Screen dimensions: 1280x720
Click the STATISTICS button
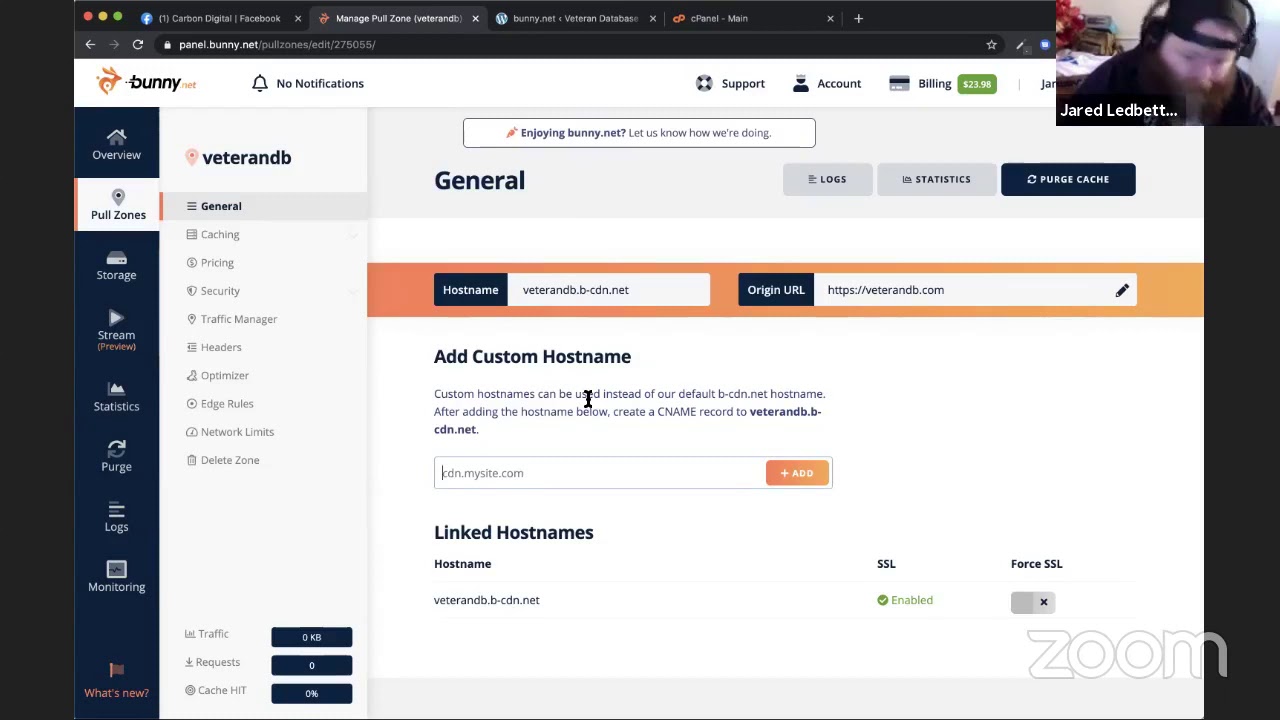936,180
